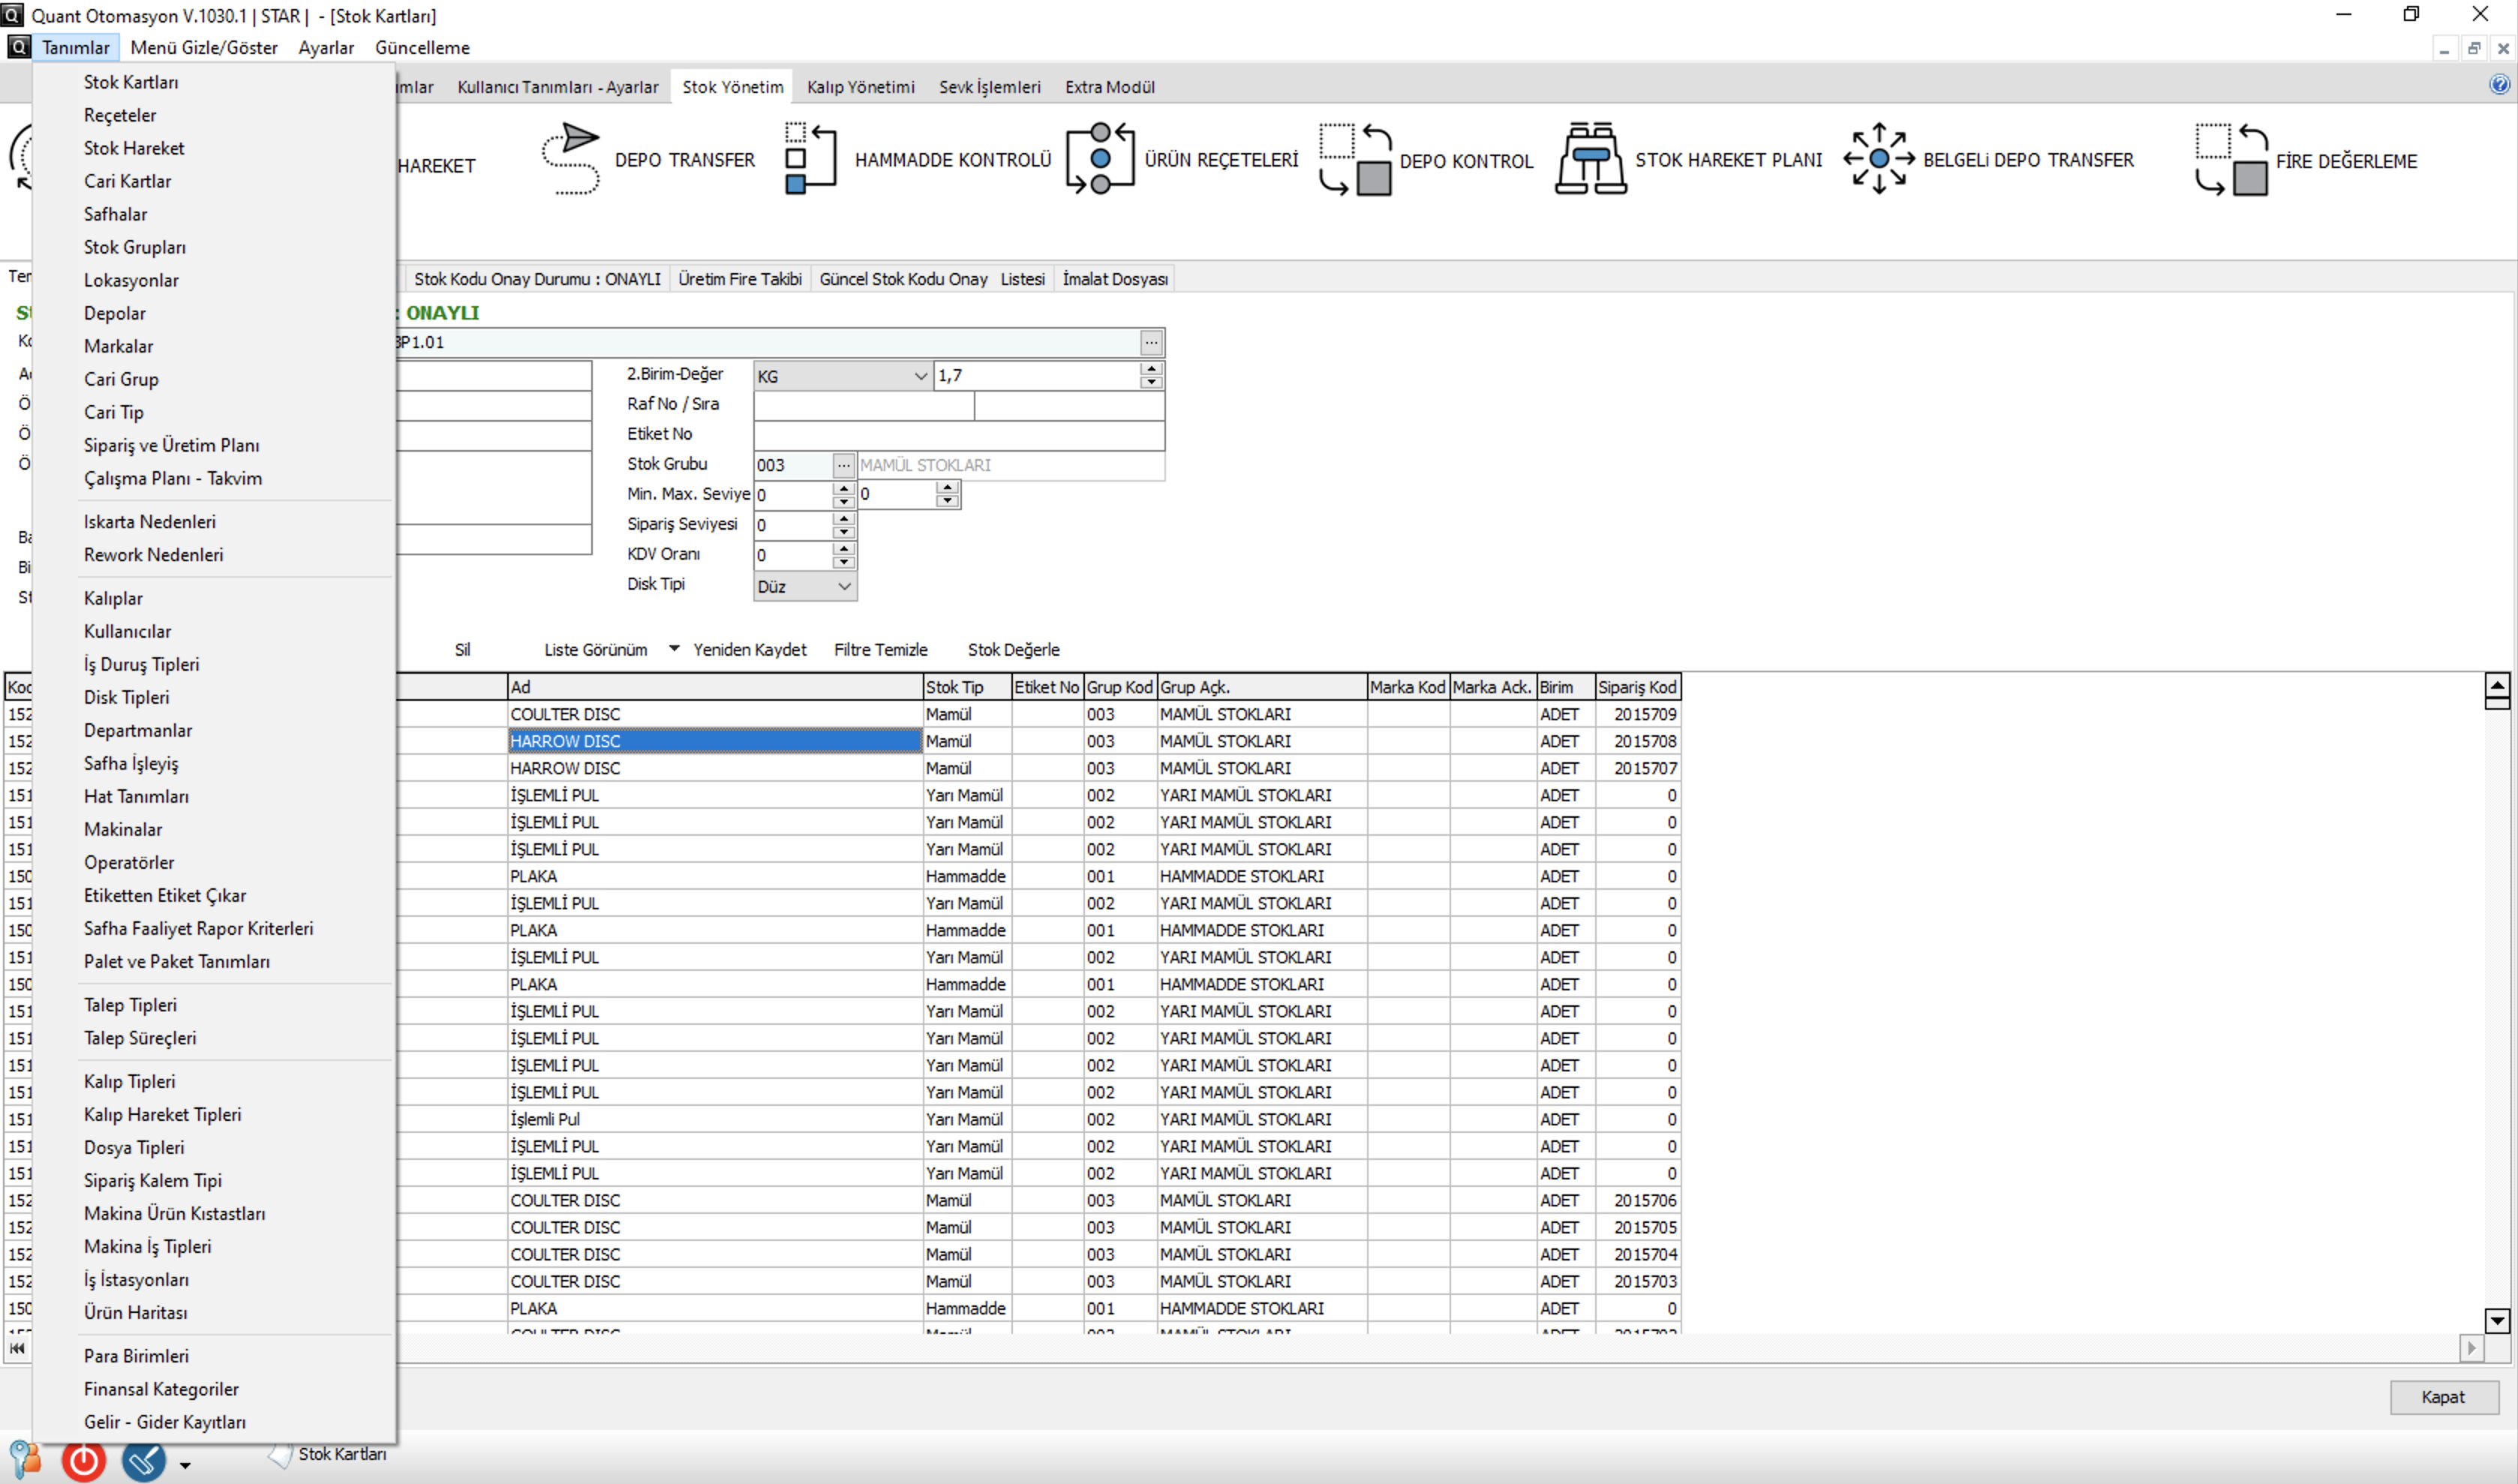Choose Makinalar in the open menu

point(123,829)
